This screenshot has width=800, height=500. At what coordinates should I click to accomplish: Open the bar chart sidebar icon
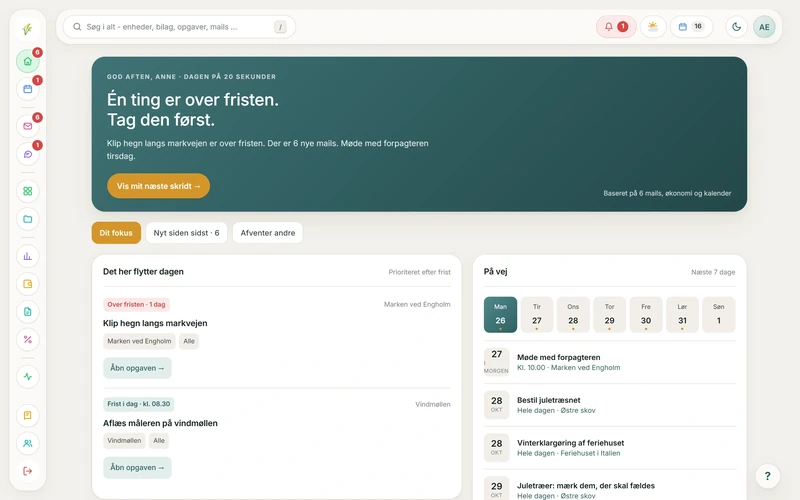(28, 256)
